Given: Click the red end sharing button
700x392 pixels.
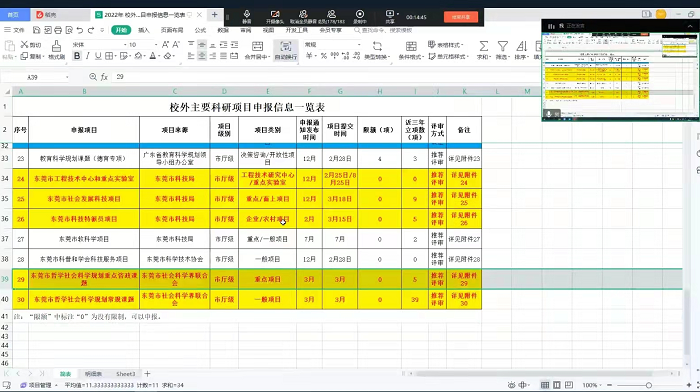Looking at the screenshot, I should 461,17.
